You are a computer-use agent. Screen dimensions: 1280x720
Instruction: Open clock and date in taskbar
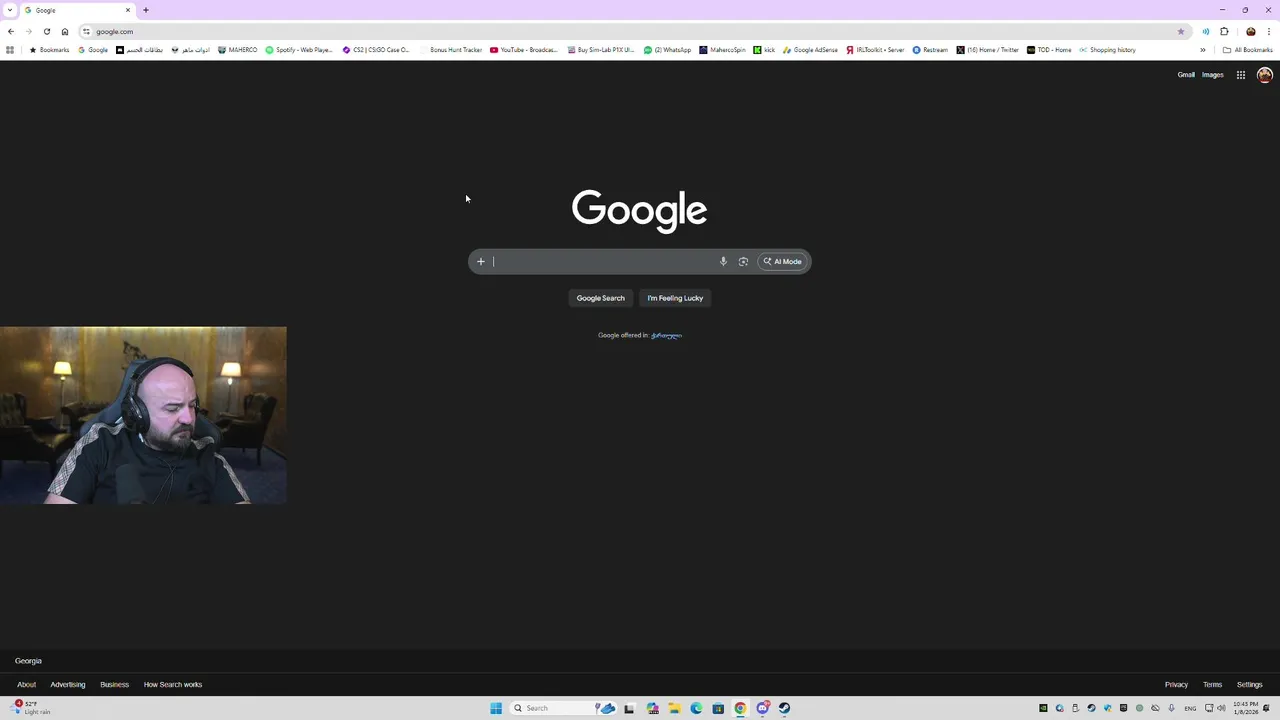pyautogui.click(x=1246, y=708)
